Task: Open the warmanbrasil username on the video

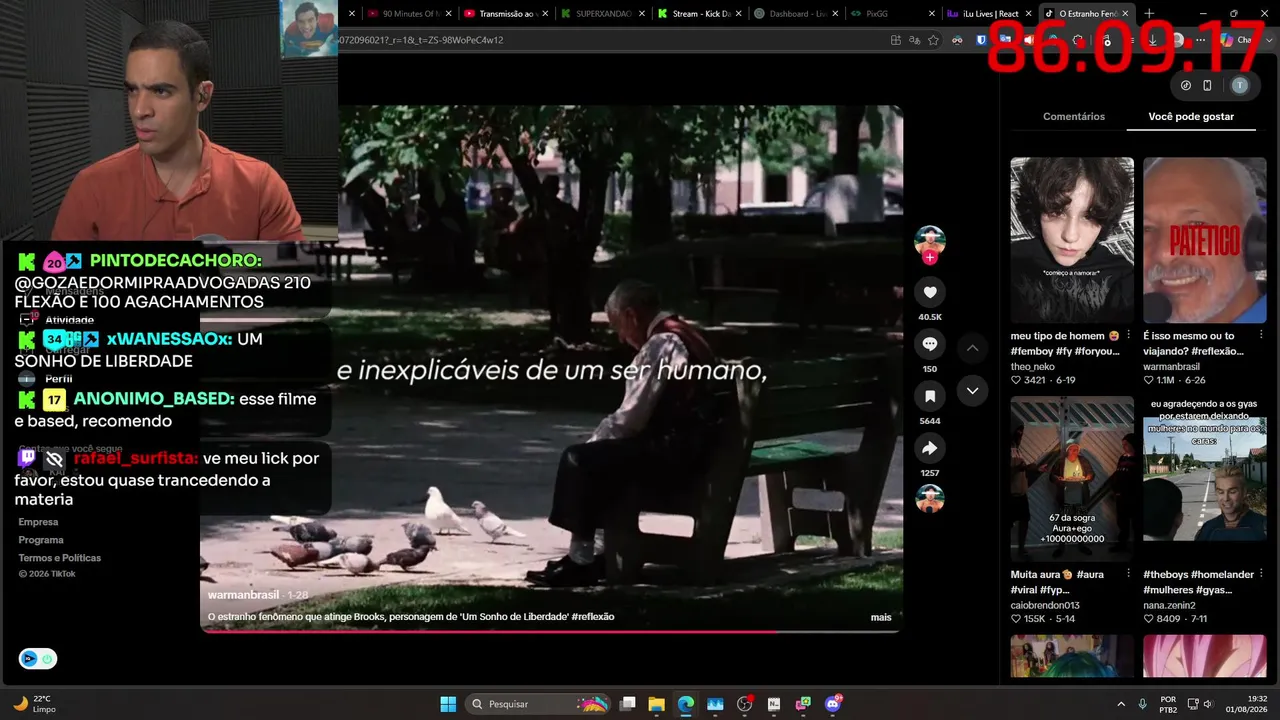Action: point(243,595)
